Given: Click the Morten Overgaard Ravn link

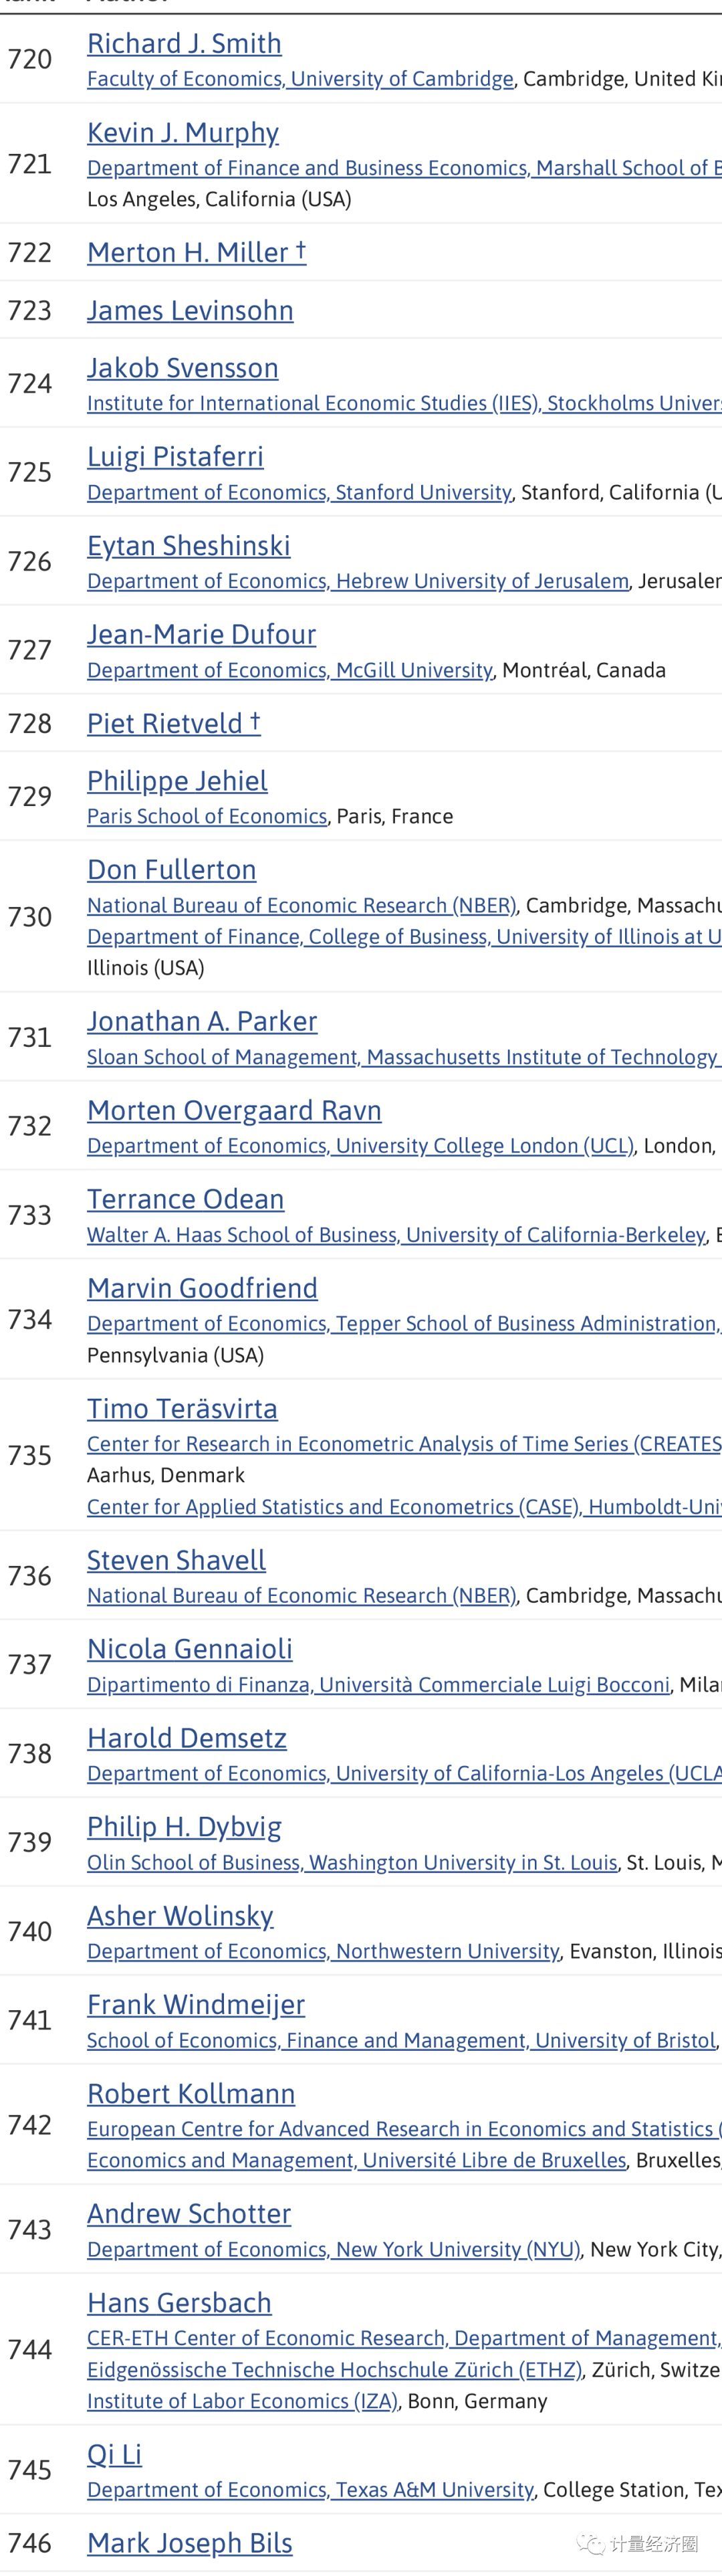Looking at the screenshot, I should pyautogui.click(x=234, y=1111).
